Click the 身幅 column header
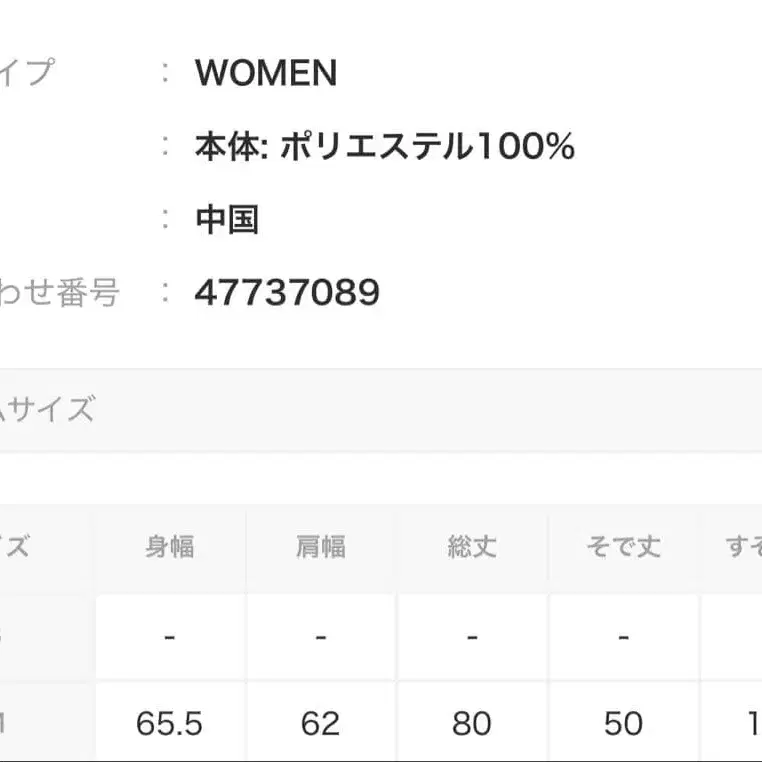762x762 pixels. pos(169,547)
